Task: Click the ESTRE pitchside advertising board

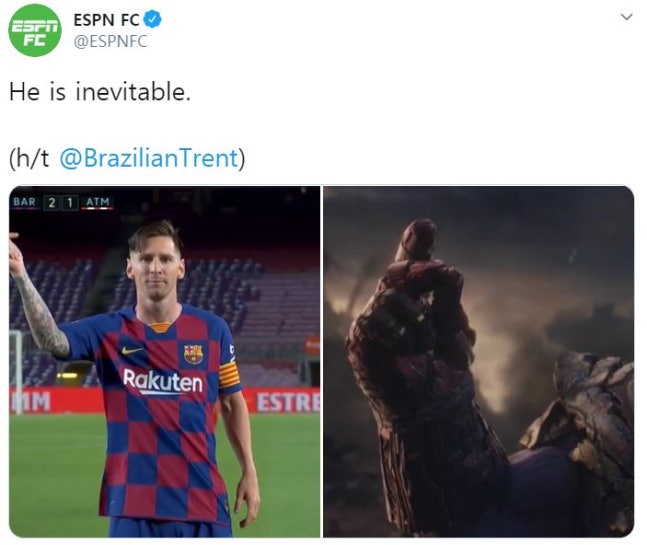Action: pos(288,402)
